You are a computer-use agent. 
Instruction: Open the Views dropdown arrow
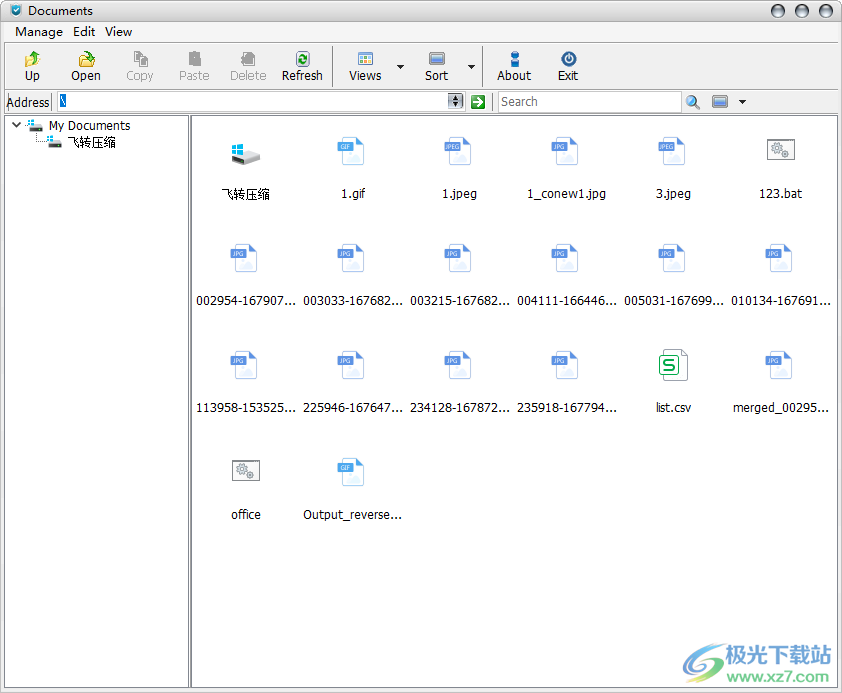pyautogui.click(x=399, y=66)
